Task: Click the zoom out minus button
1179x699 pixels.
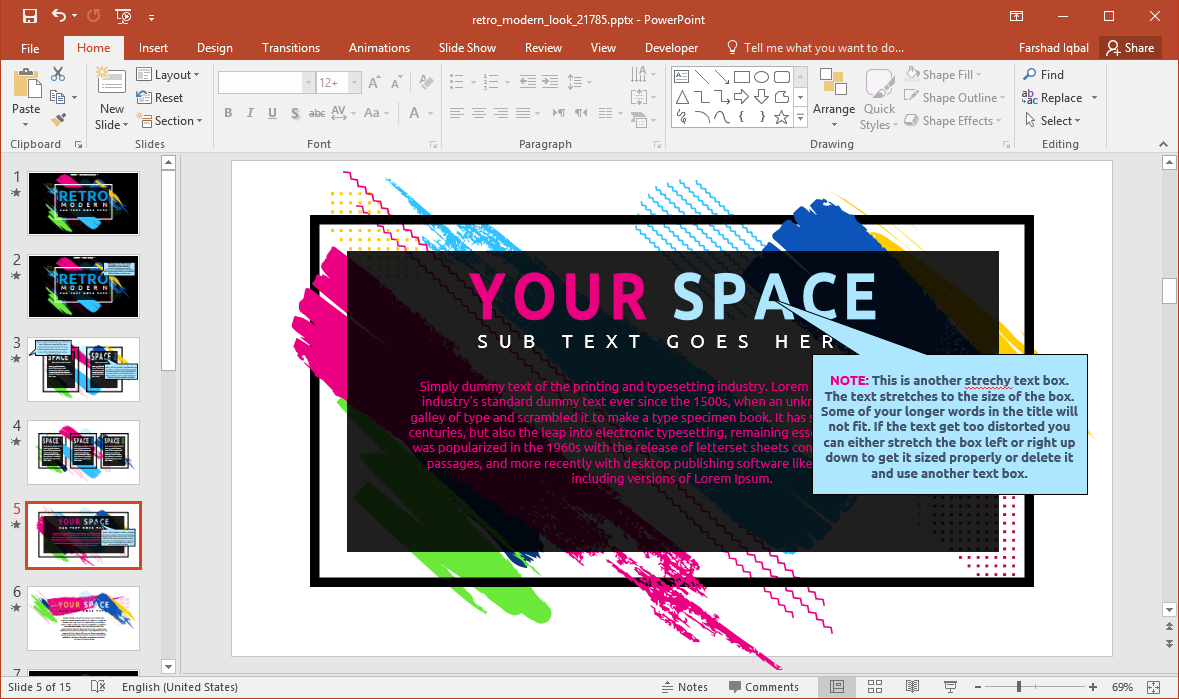Action: point(977,687)
